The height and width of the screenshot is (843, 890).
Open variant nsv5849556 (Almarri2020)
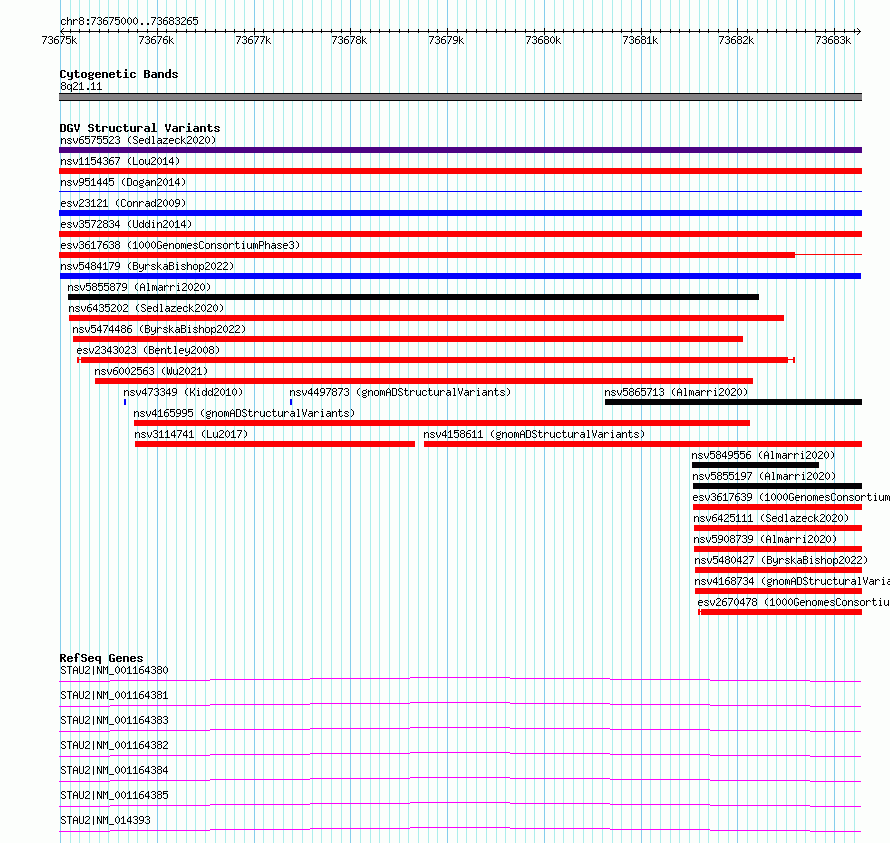(763, 455)
